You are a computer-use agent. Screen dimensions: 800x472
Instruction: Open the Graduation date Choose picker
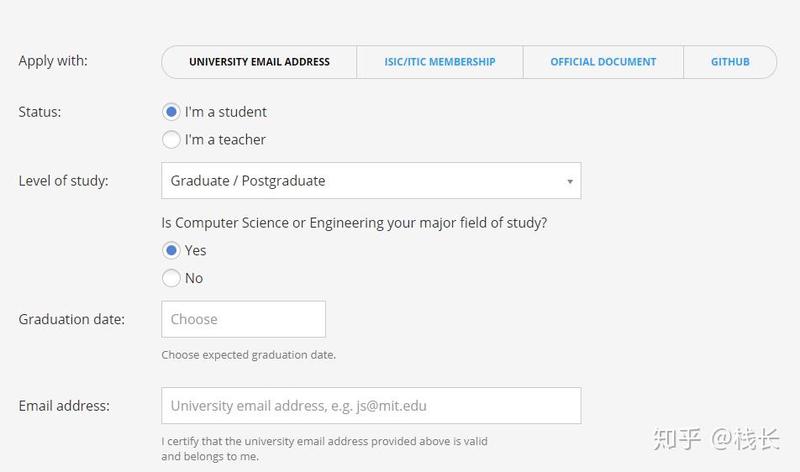[x=243, y=319]
